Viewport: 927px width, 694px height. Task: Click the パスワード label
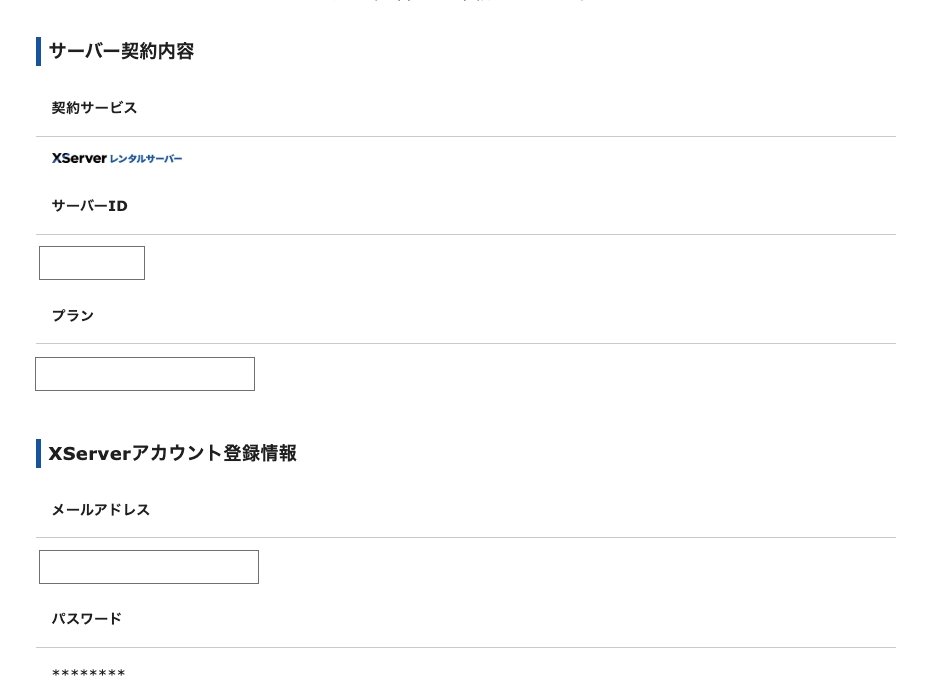pyautogui.click(x=86, y=619)
